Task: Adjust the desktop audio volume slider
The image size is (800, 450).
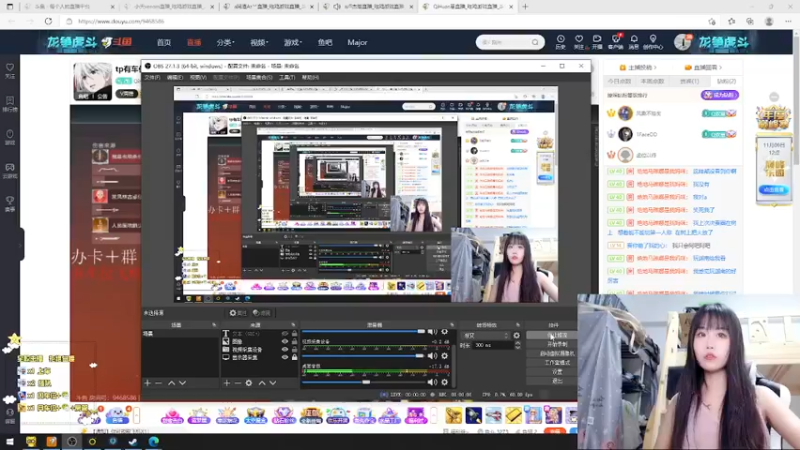Action: tap(364, 382)
